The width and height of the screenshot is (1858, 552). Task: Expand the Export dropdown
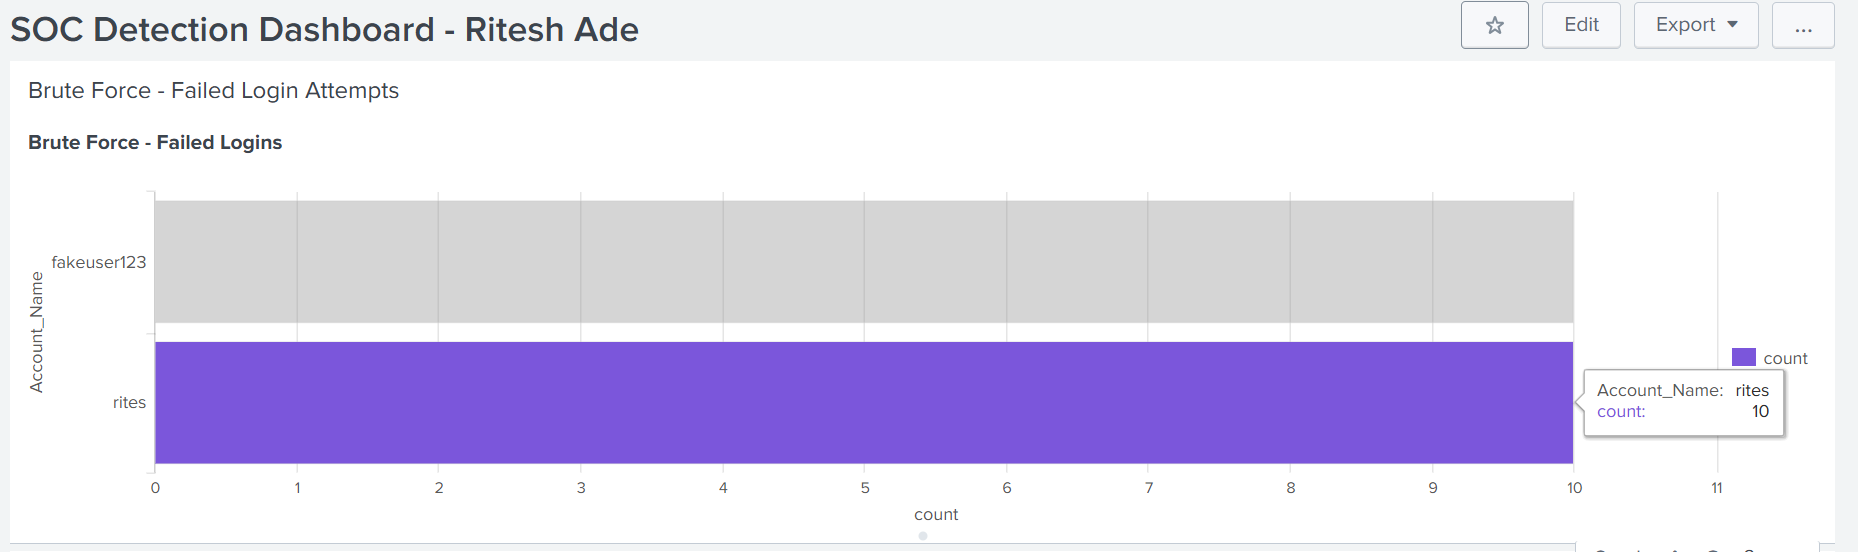pos(1695,26)
